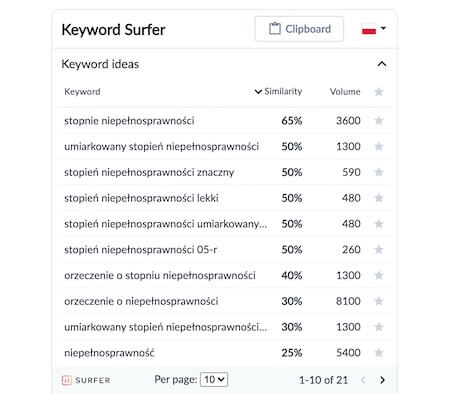Sort by the Similarity column header
The image size is (450, 394).
pyautogui.click(x=278, y=91)
